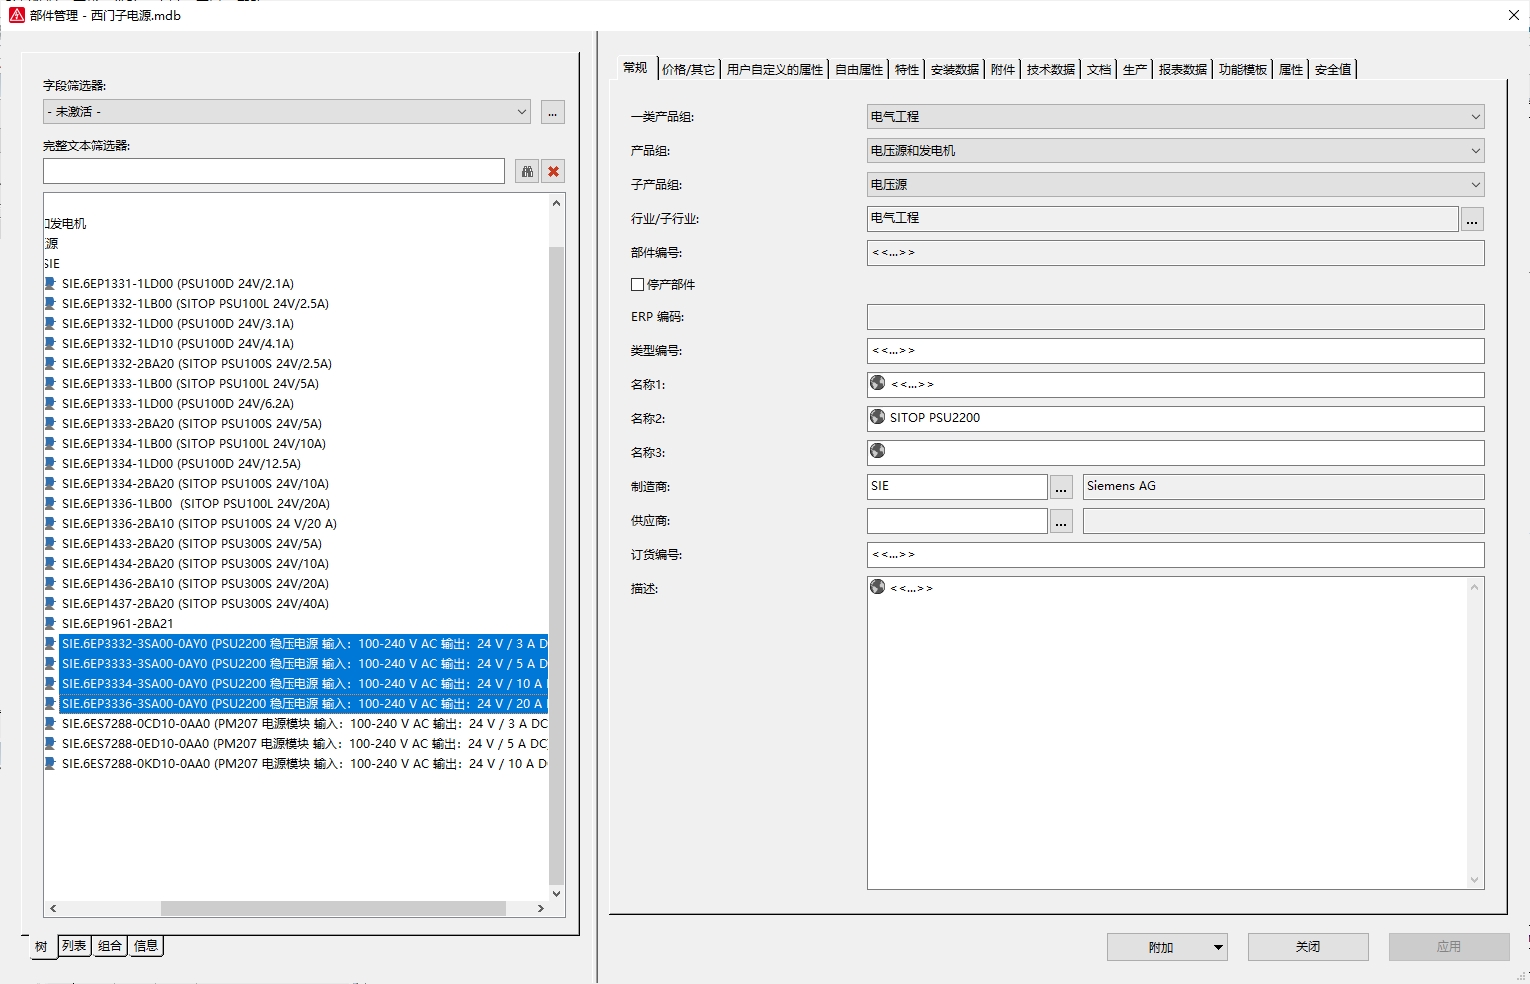Switch to 列表 view tab

tap(74, 946)
